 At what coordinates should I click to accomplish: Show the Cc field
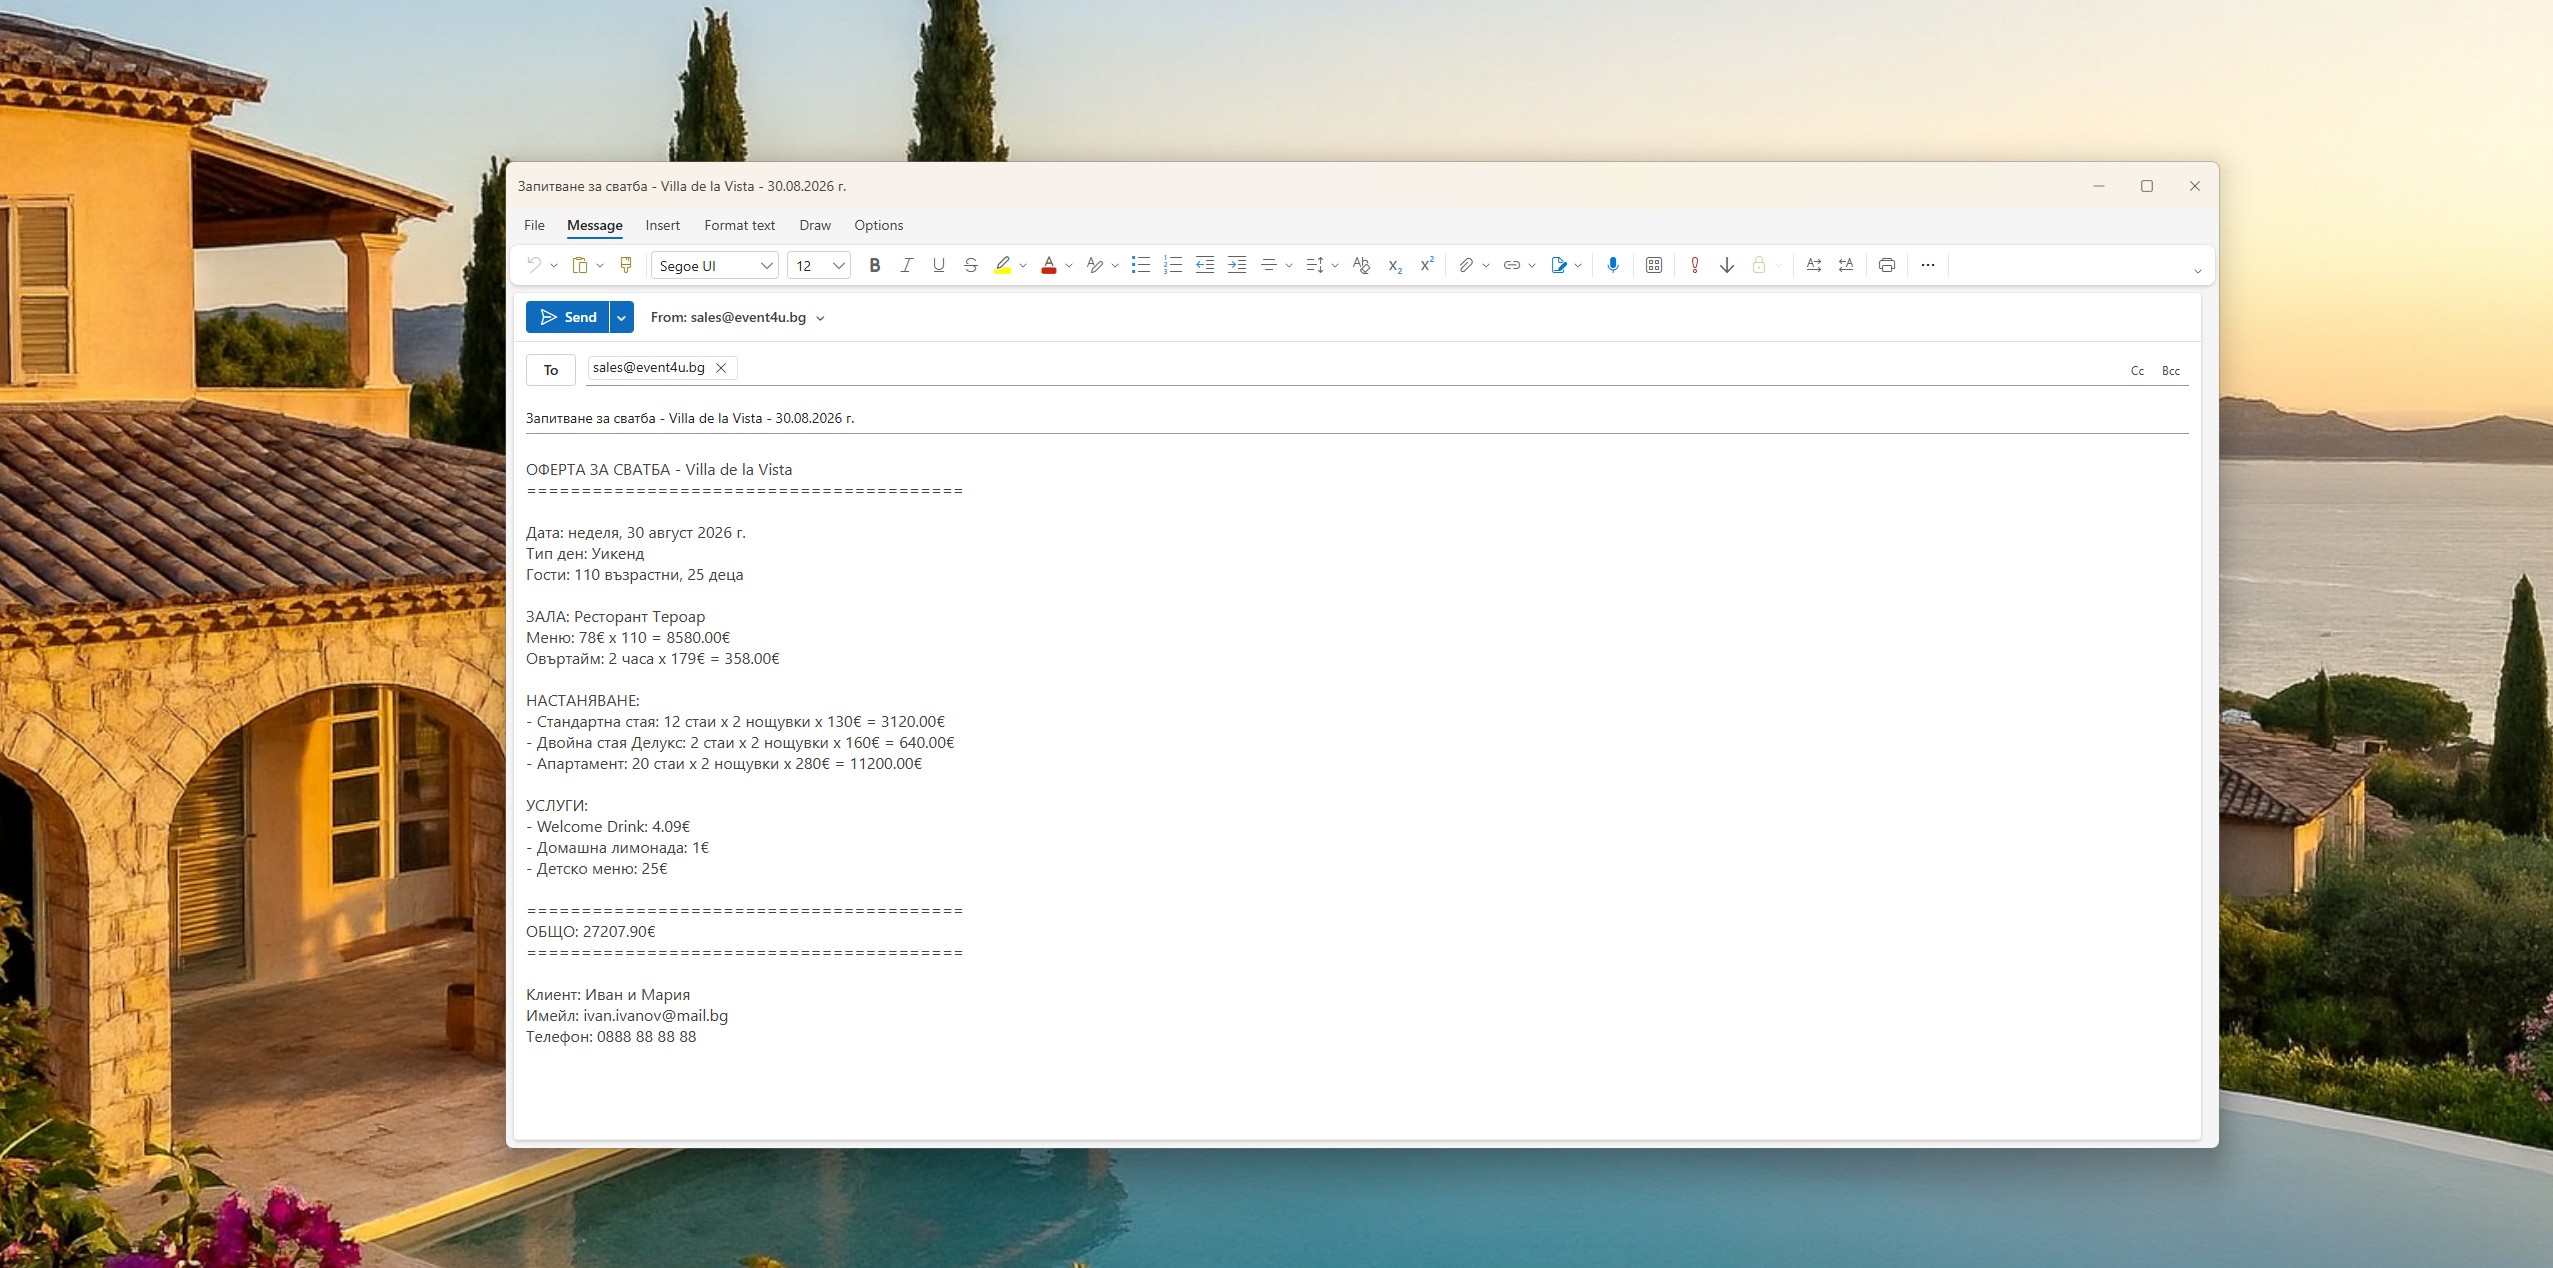2137,371
